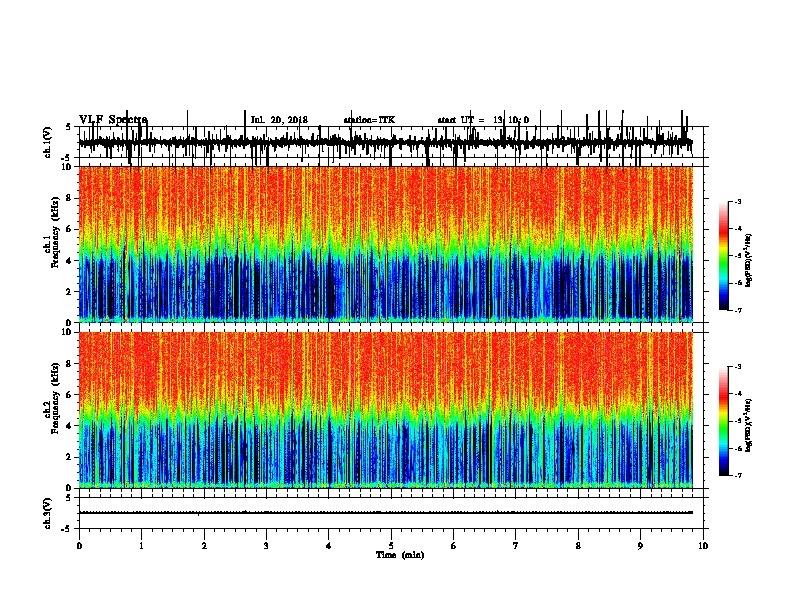Click the "-3" tick on ch.1 color bar
The width and height of the screenshot is (792, 612).
737,201
